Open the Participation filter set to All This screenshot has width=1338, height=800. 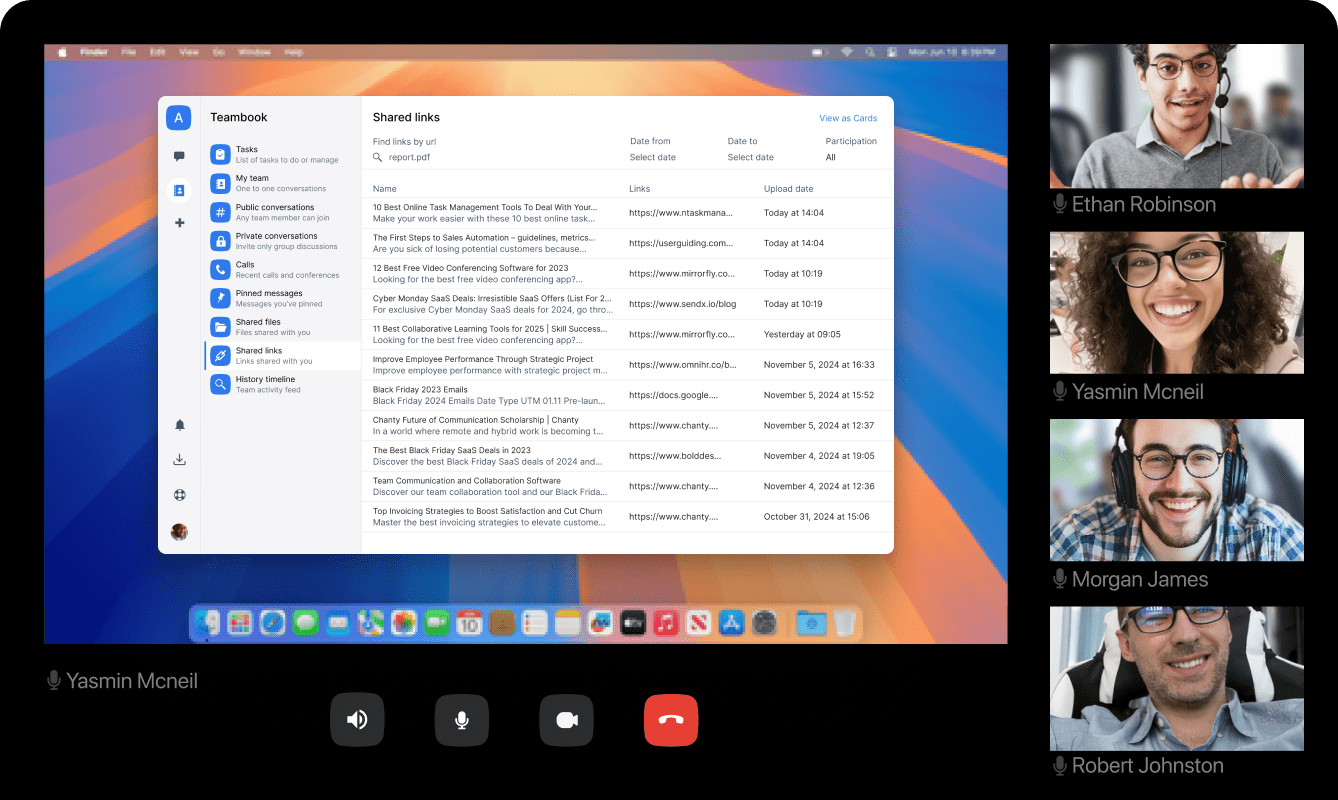pyautogui.click(x=831, y=157)
